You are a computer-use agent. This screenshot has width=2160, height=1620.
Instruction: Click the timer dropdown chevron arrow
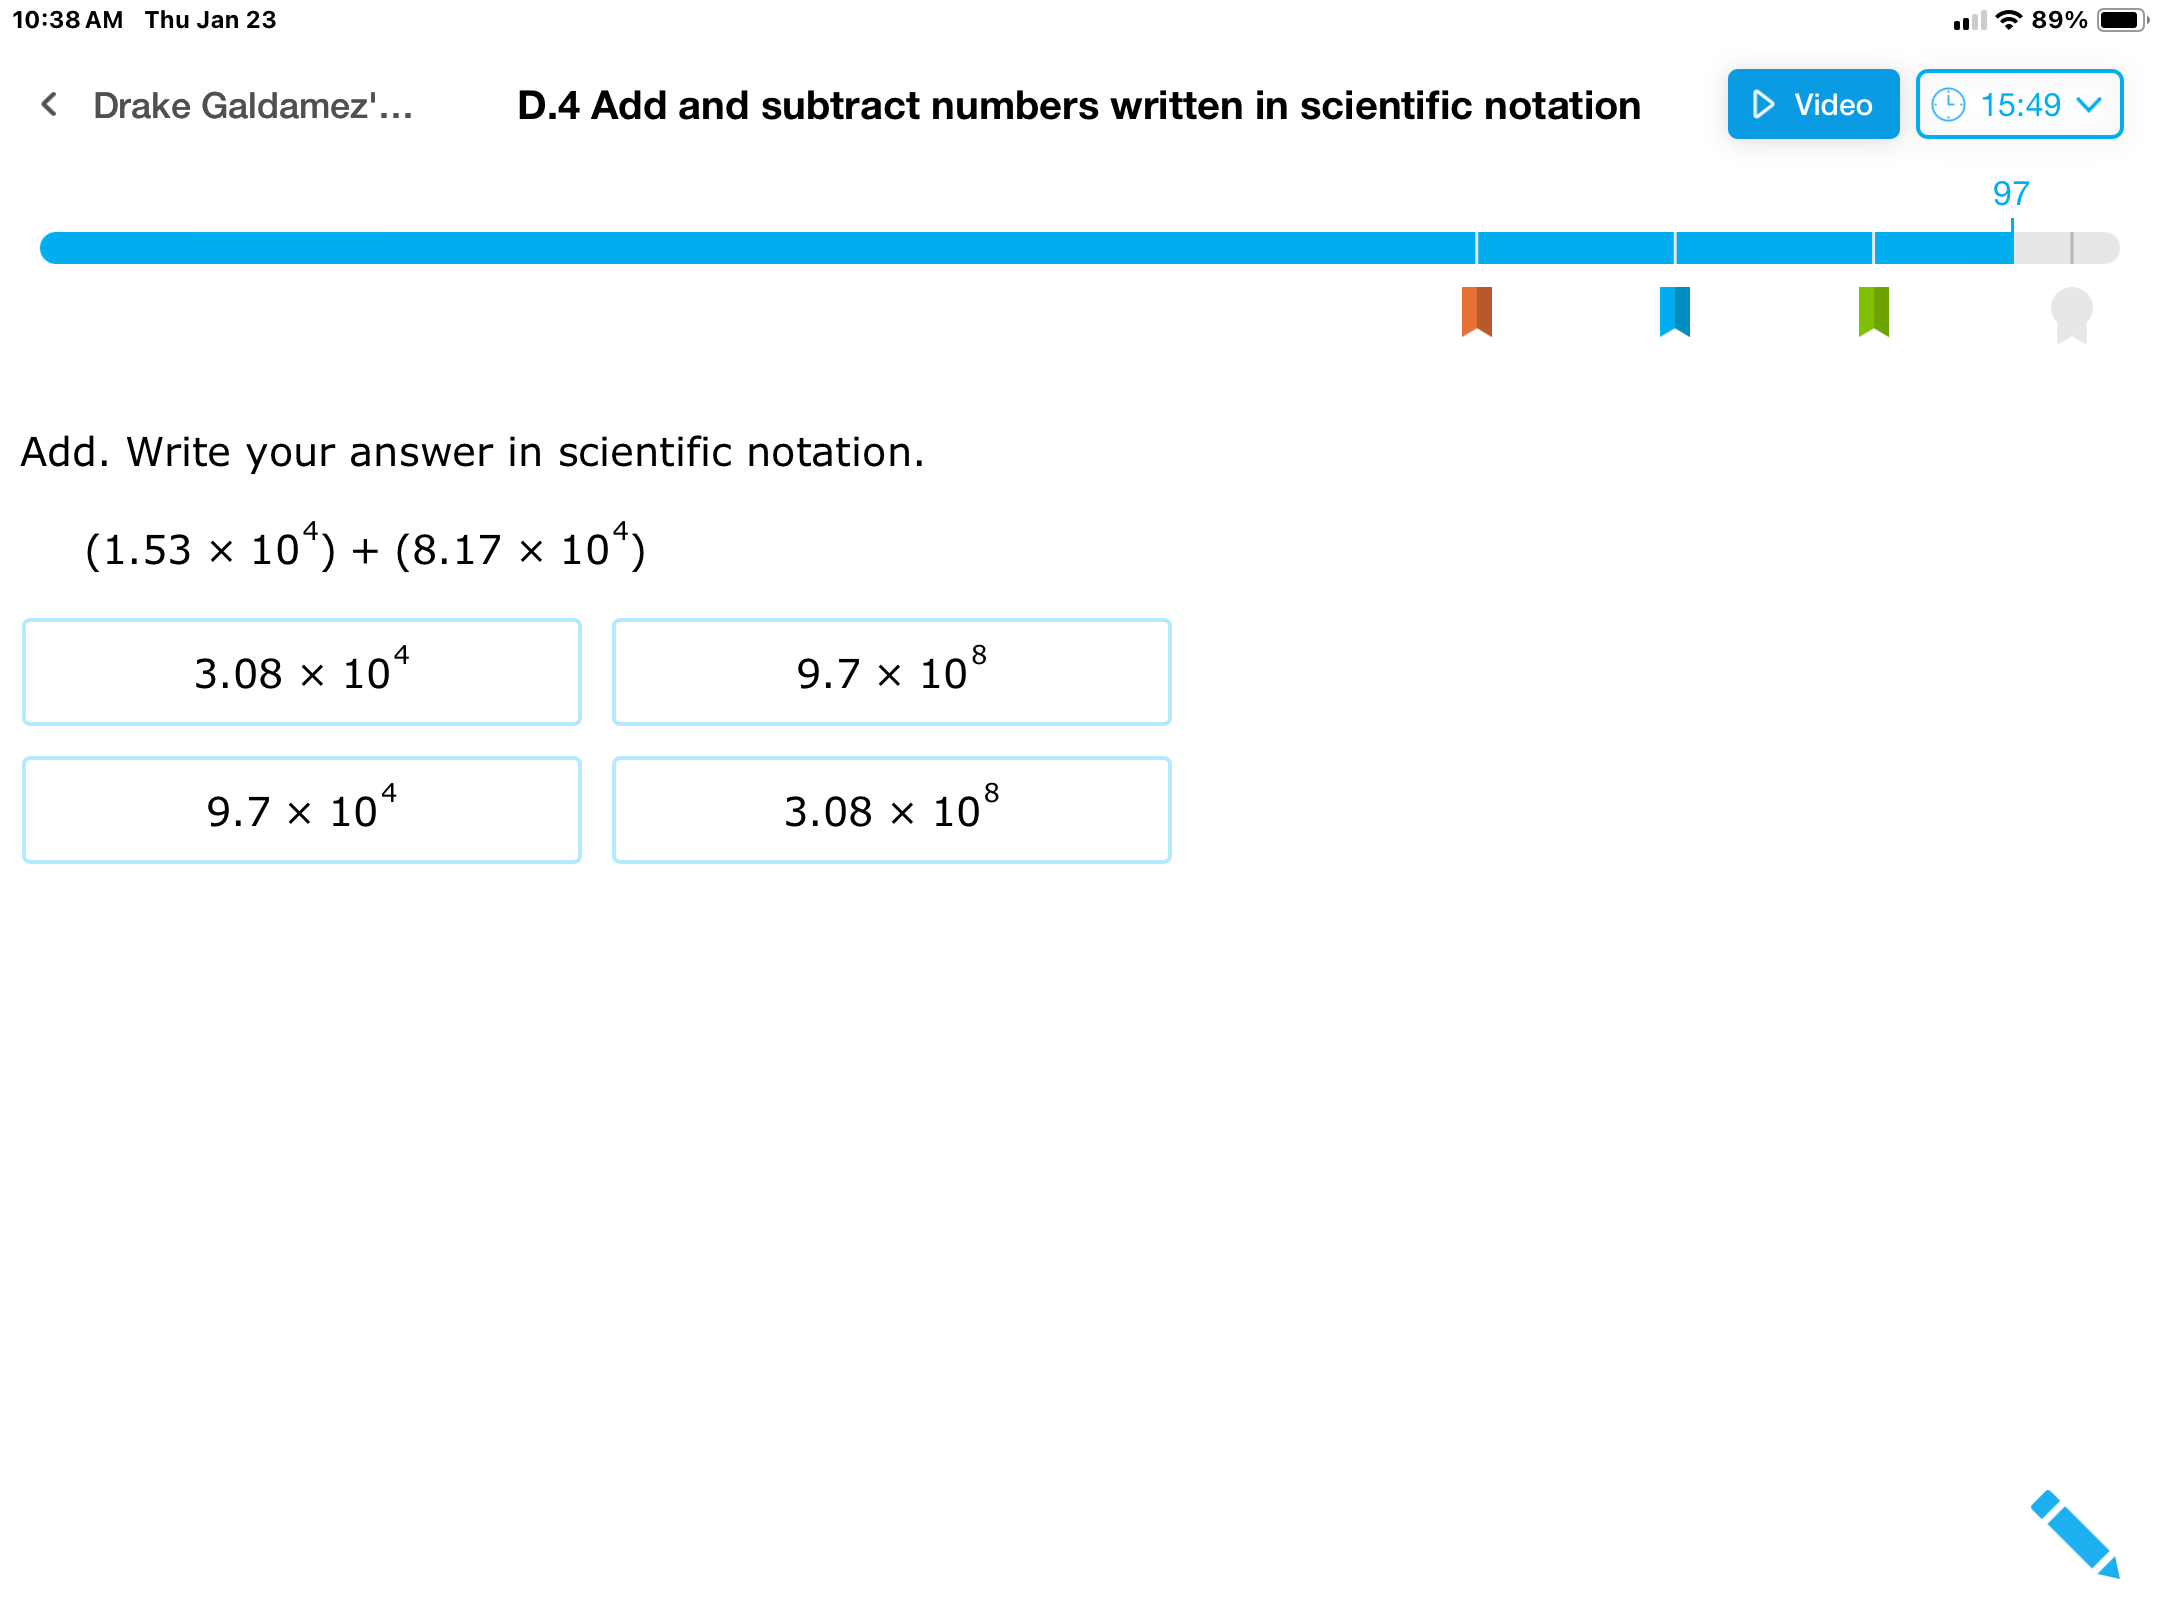click(x=2088, y=105)
